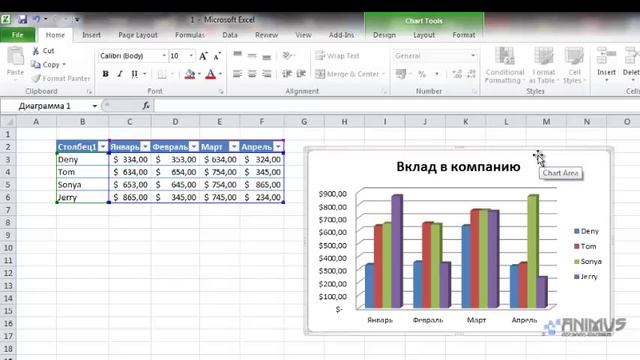Open Cell Styles gallery
This screenshot has height=360, width=640.
click(x=574, y=65)
